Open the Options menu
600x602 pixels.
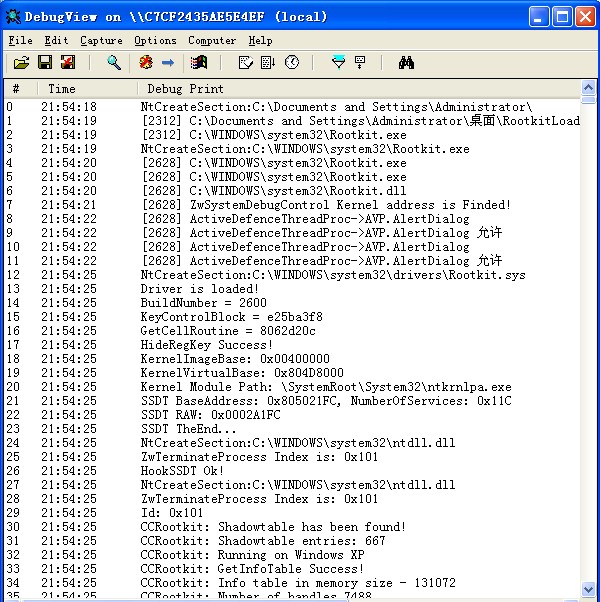(155, 40)
